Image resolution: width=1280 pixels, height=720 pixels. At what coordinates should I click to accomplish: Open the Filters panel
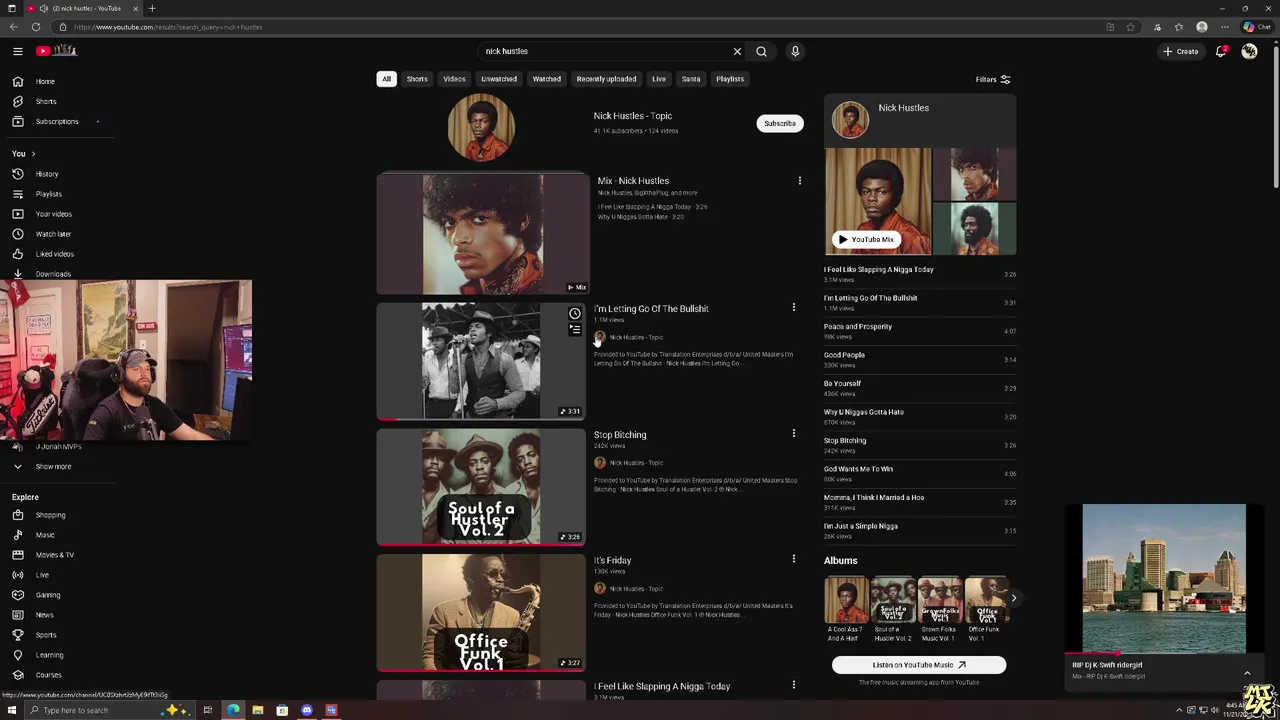[993, 79]
